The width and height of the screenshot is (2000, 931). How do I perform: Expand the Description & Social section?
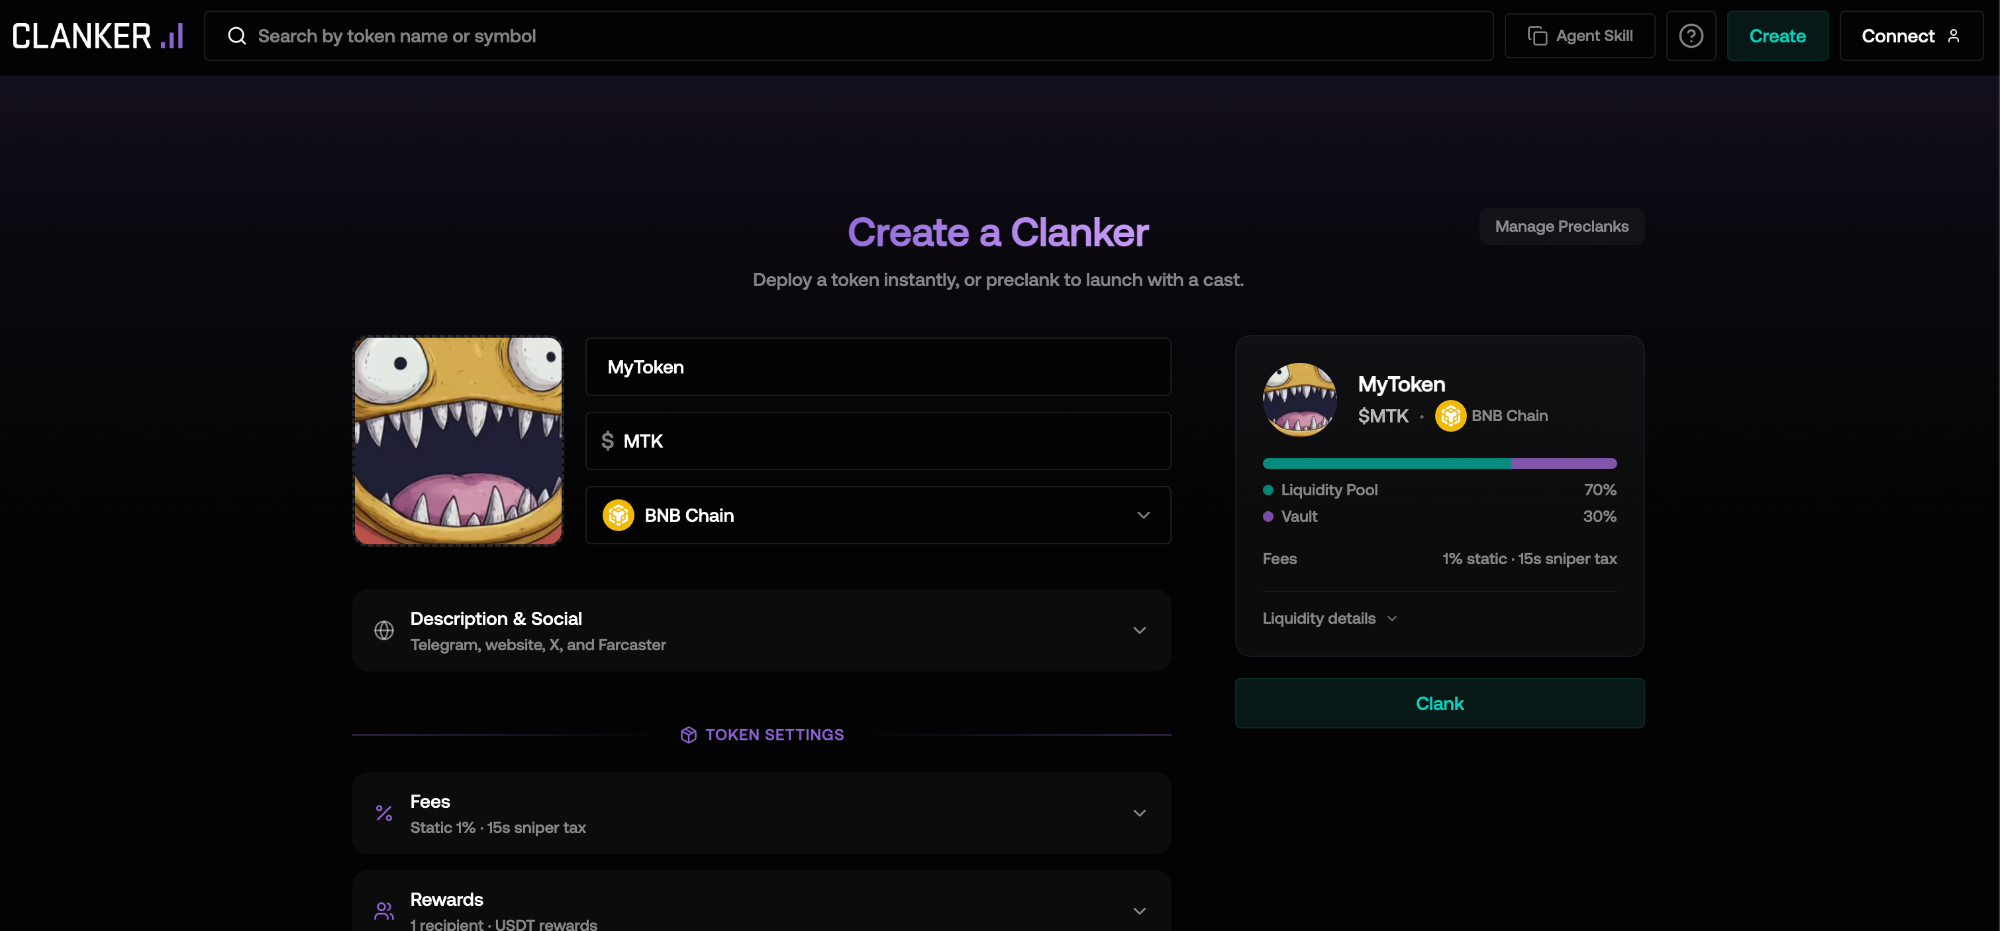762,630
